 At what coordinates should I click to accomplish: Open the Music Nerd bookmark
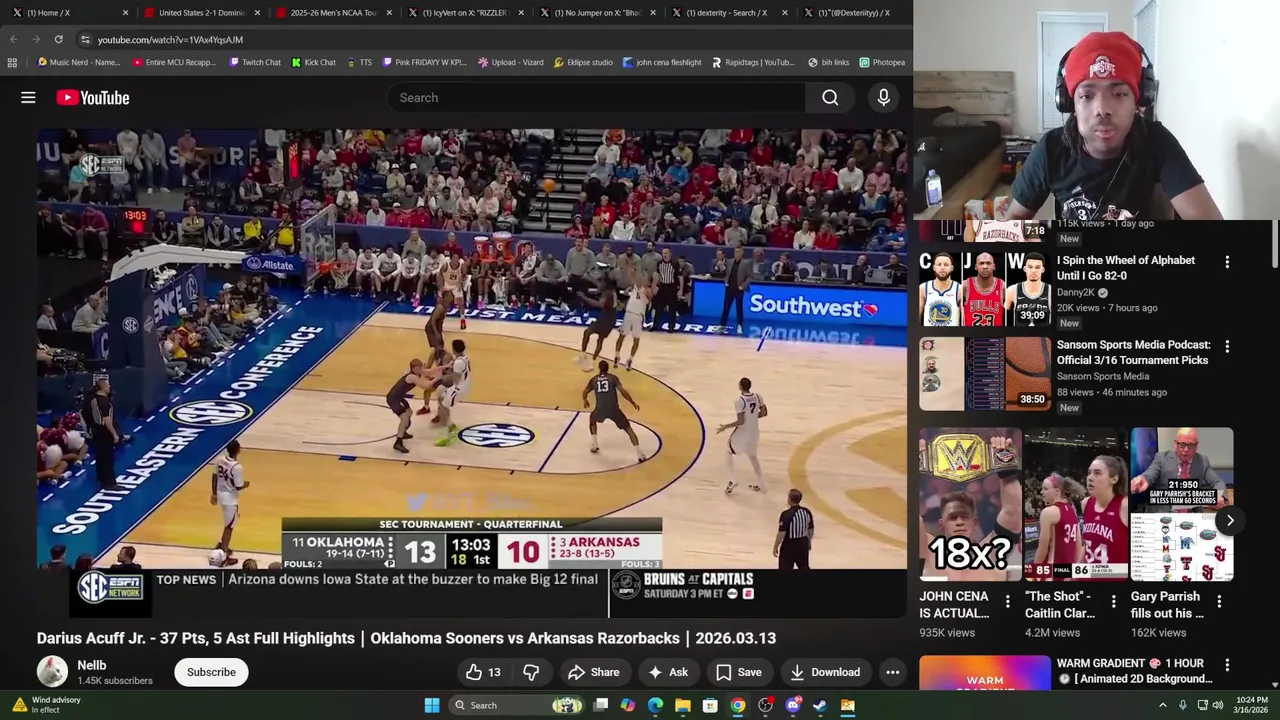pos(78,62)
